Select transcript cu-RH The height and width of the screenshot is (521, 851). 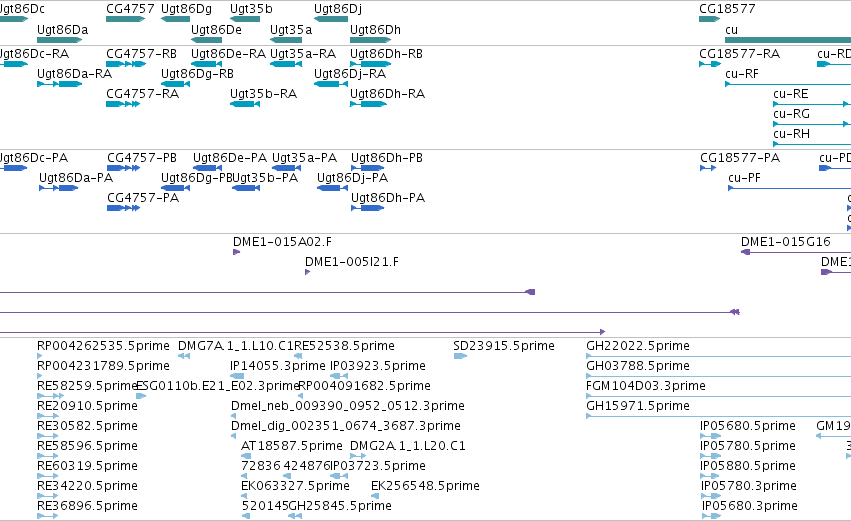pos(791,134)
